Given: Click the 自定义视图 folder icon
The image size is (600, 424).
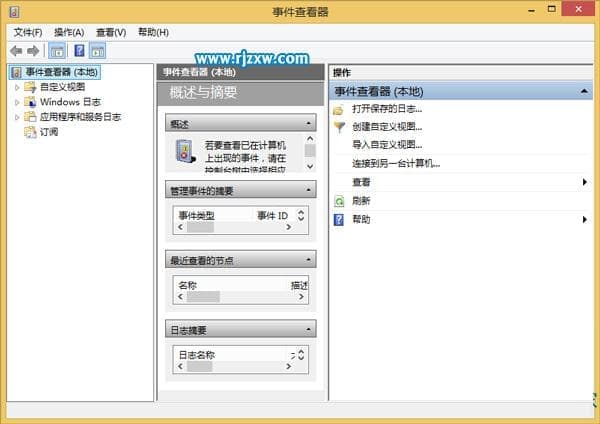Looking at the screenshot, I should point(30,87).
